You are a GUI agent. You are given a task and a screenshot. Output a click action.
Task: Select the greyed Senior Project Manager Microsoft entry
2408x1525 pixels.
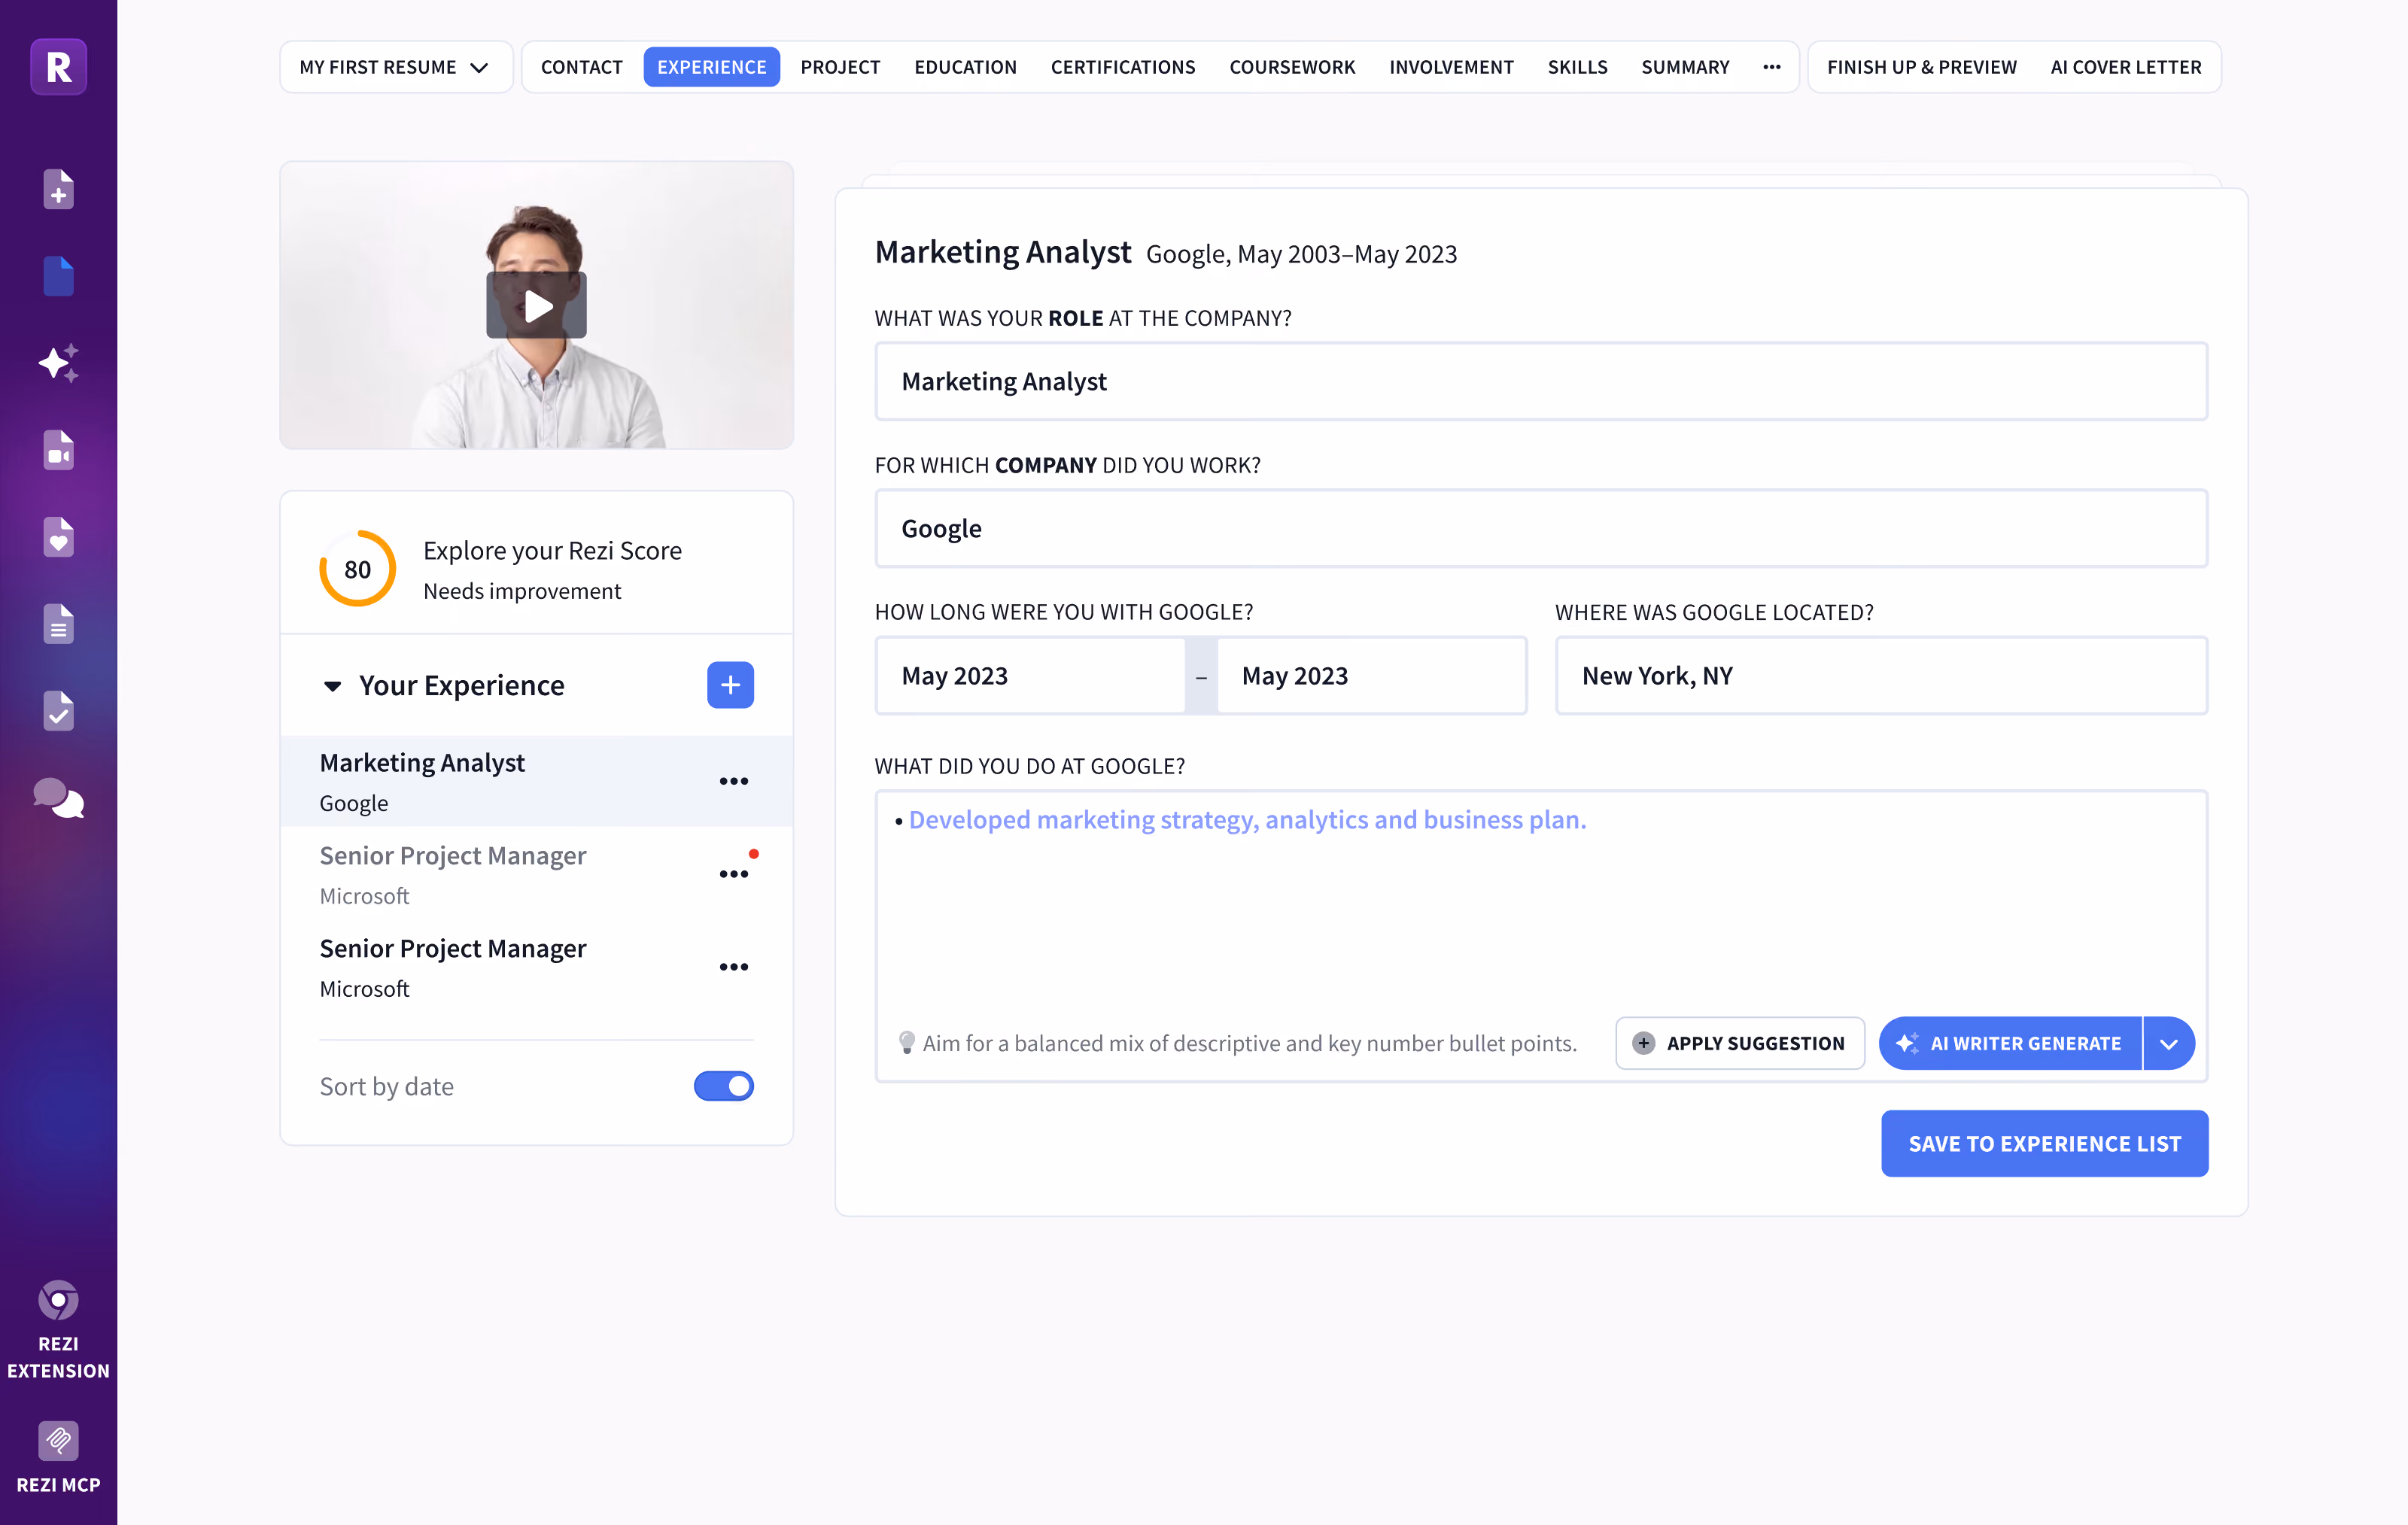click(537, 874)
